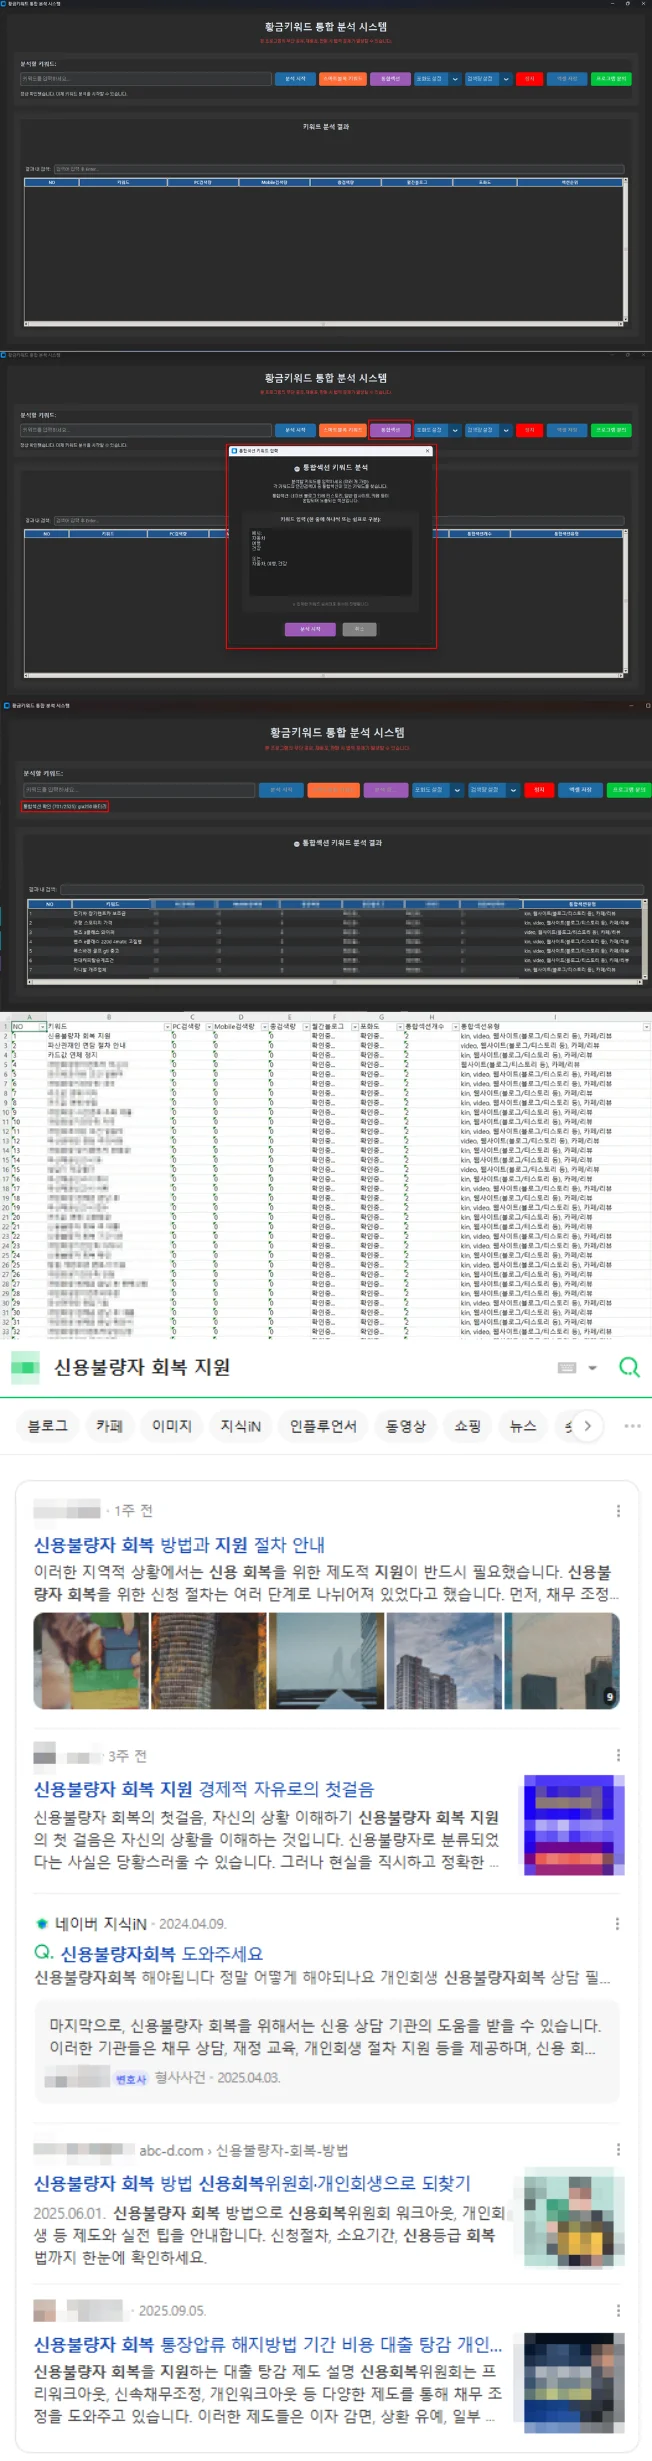Open the '신용불량자회복 도와주세요' 지식iN question link
652x2461 pixels.
pos(161,1953)
